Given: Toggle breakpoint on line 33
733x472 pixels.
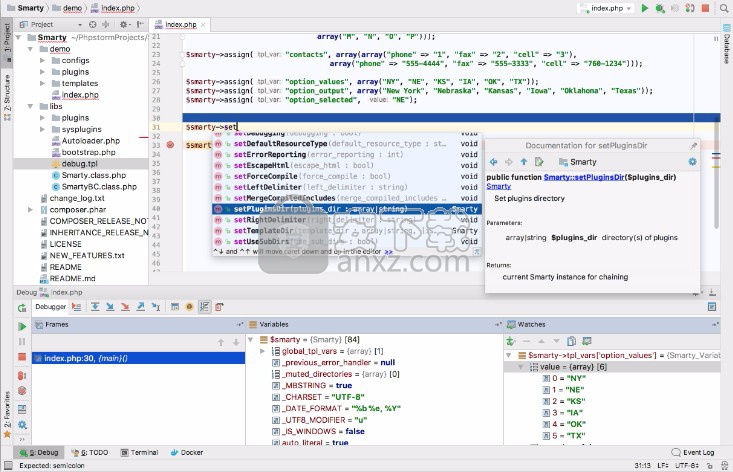Looking at the screenshot, I should pyautogui.click(x=171, y=145).
